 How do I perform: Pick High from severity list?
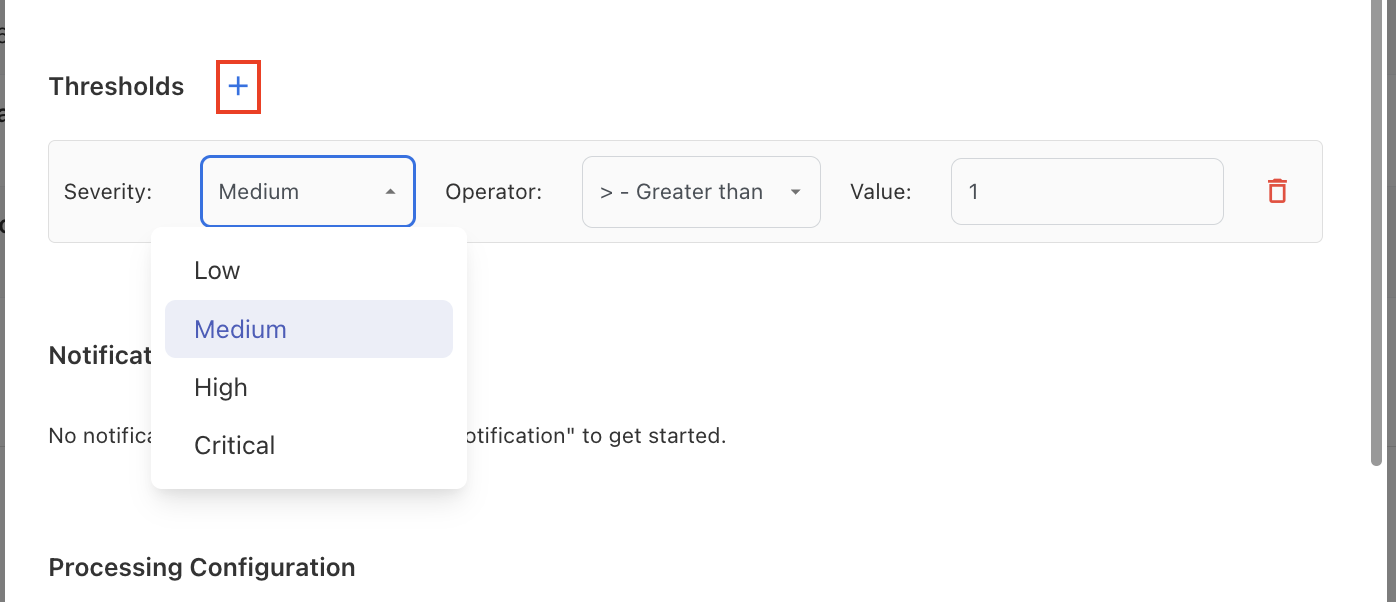[221, 387]
